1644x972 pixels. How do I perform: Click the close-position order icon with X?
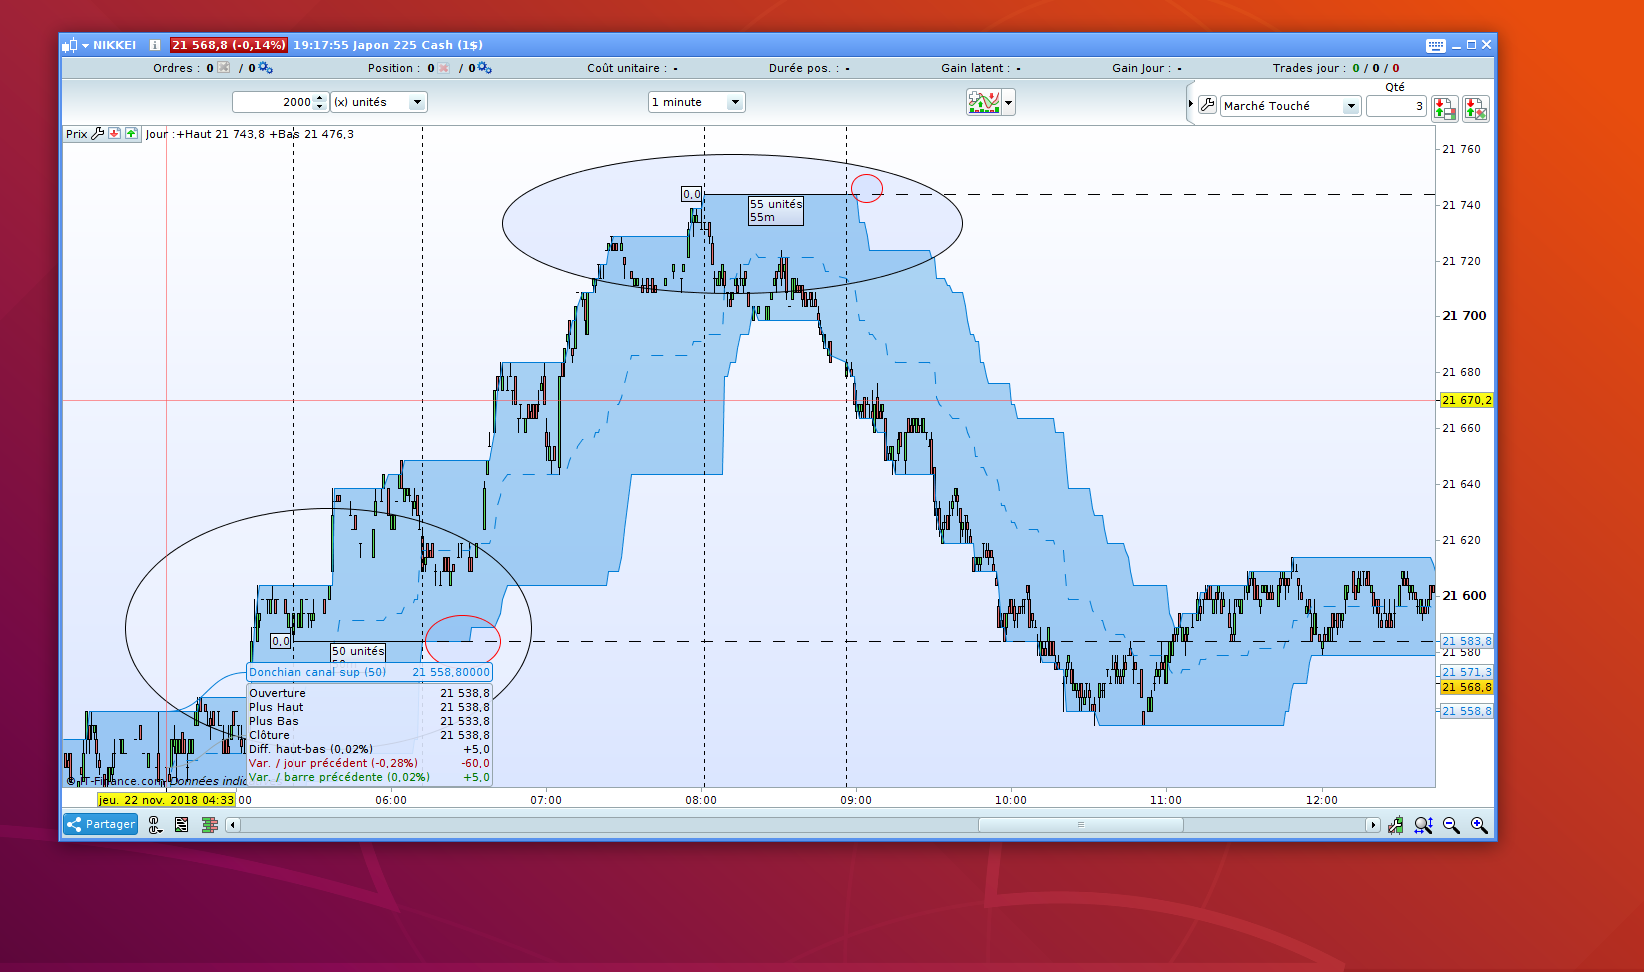point(1475,108)
